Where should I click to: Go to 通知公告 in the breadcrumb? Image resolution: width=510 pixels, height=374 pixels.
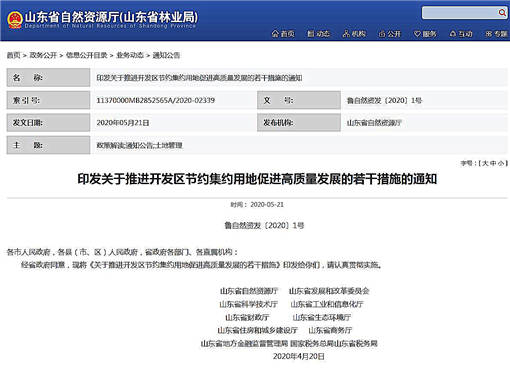point(166,55)
